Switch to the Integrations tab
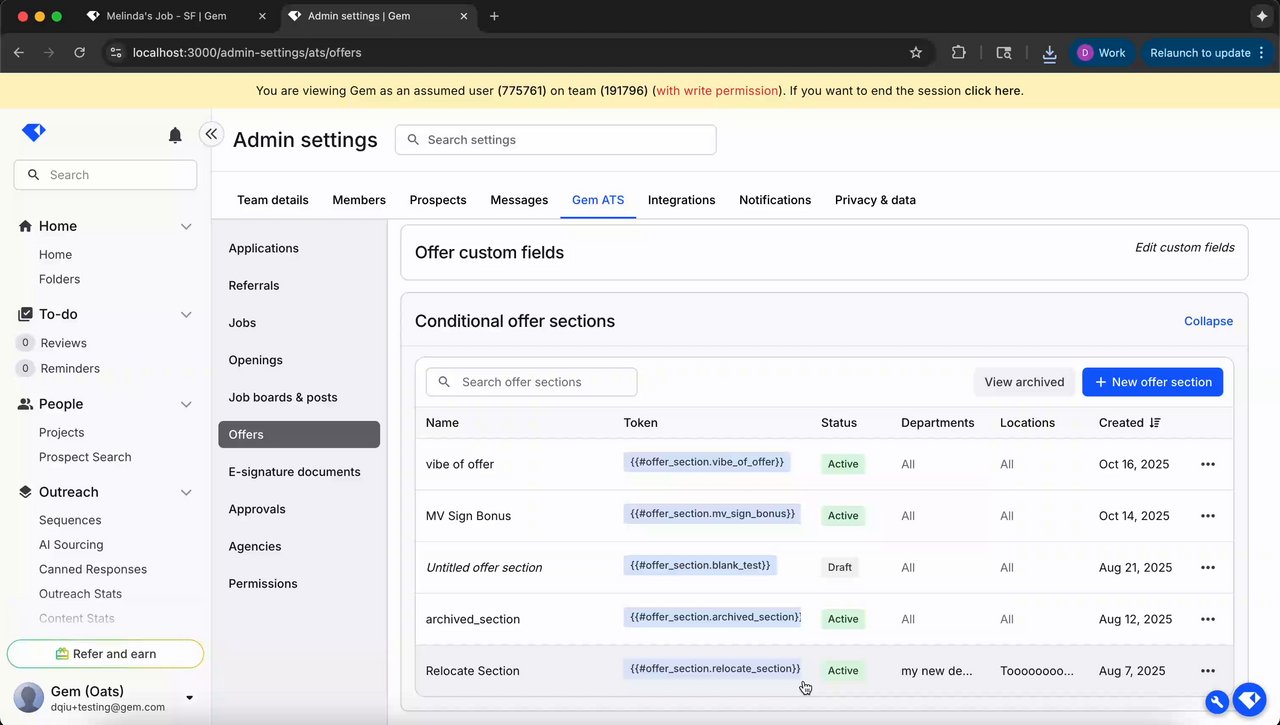 point(681,200)
